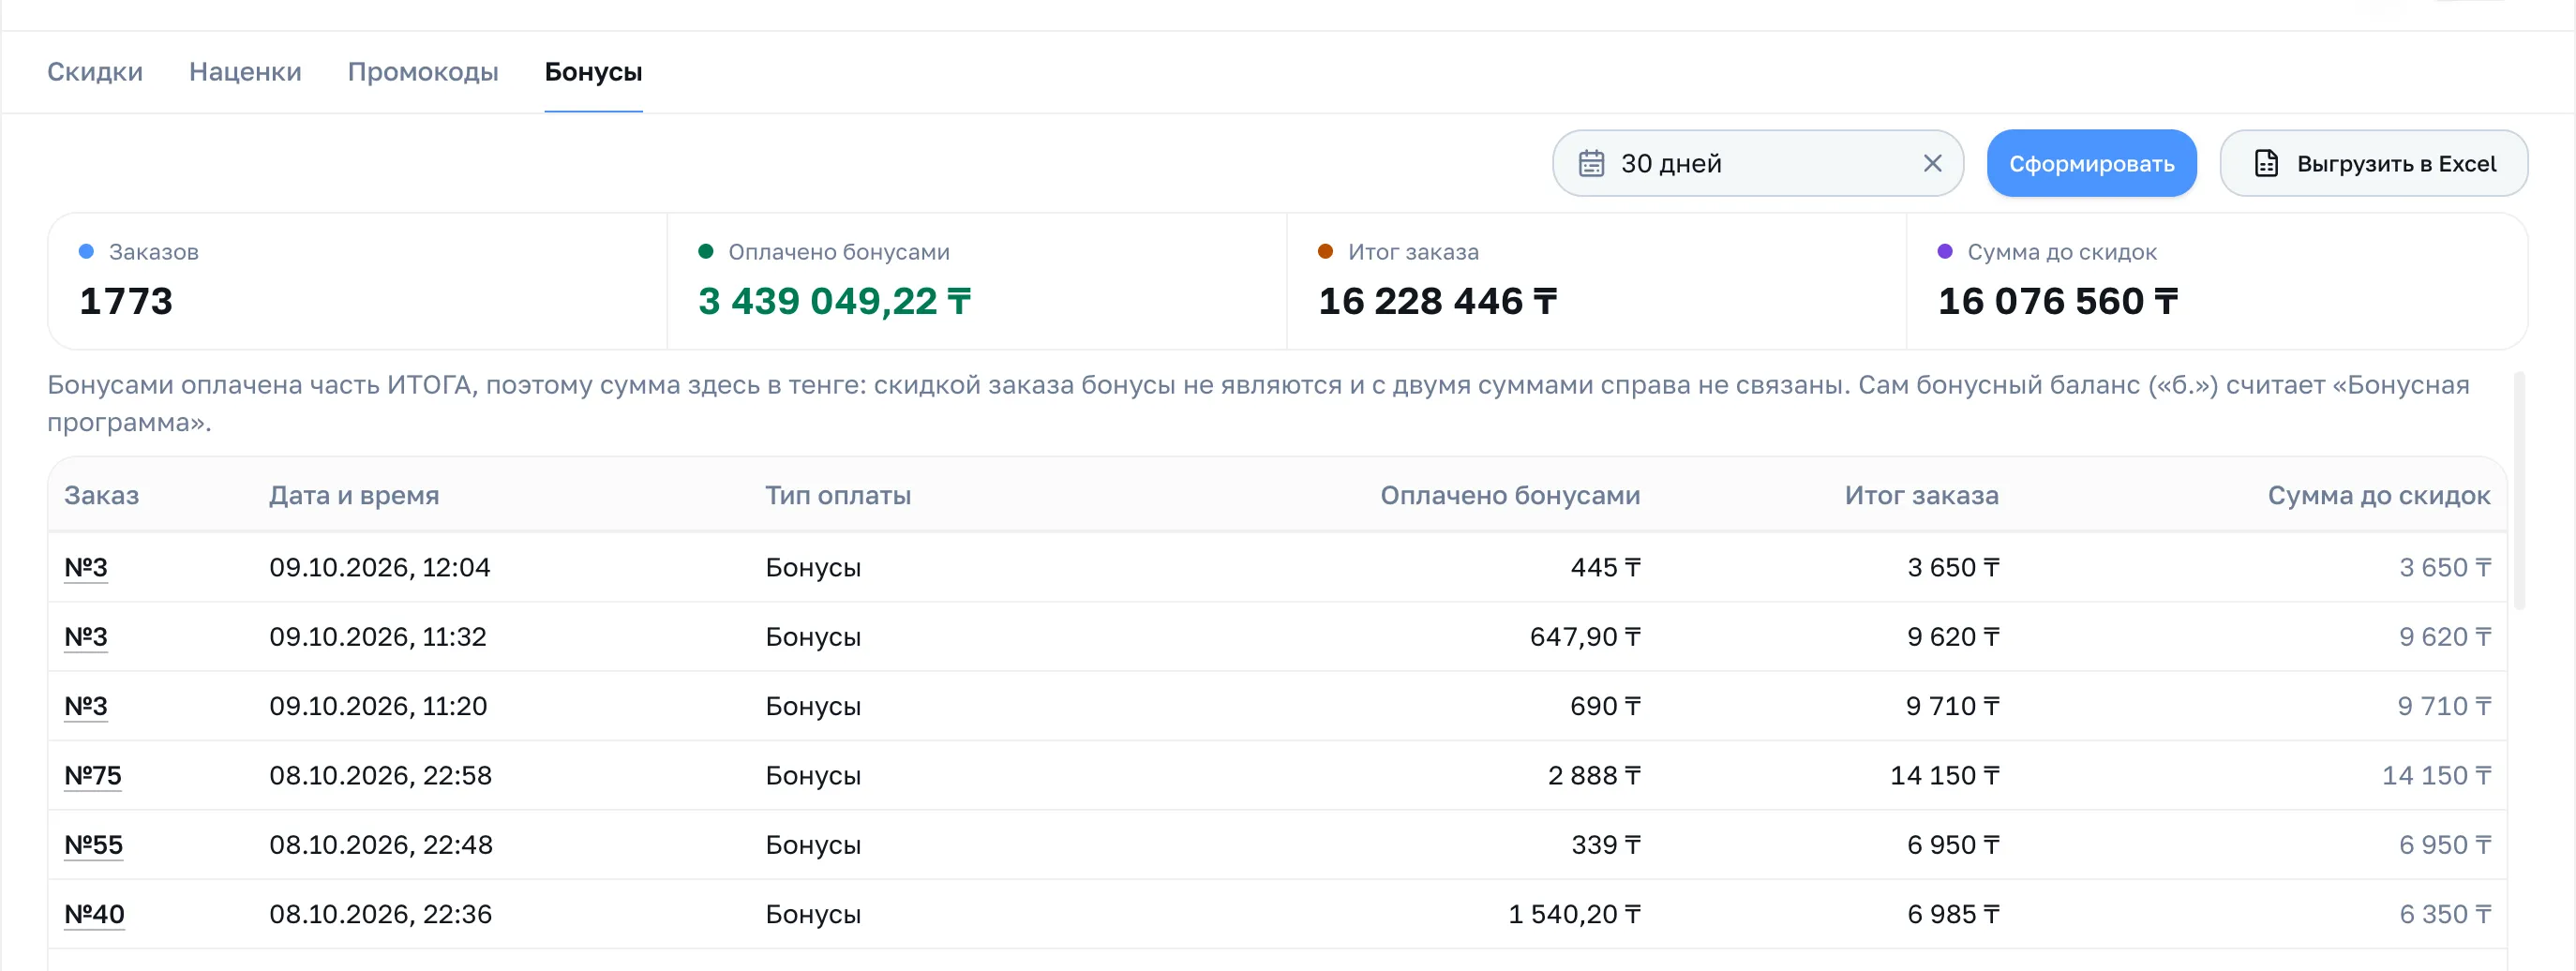Click the Дата и время column header
The image size is (2576, 971).
pyautogui.click(x=354, y=495)
